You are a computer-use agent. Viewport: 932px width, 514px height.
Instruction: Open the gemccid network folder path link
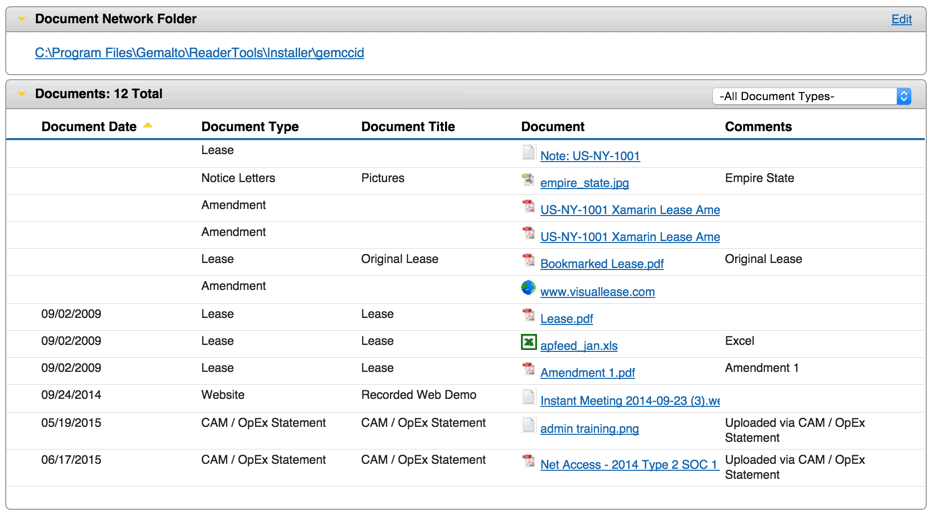[199, 53]
